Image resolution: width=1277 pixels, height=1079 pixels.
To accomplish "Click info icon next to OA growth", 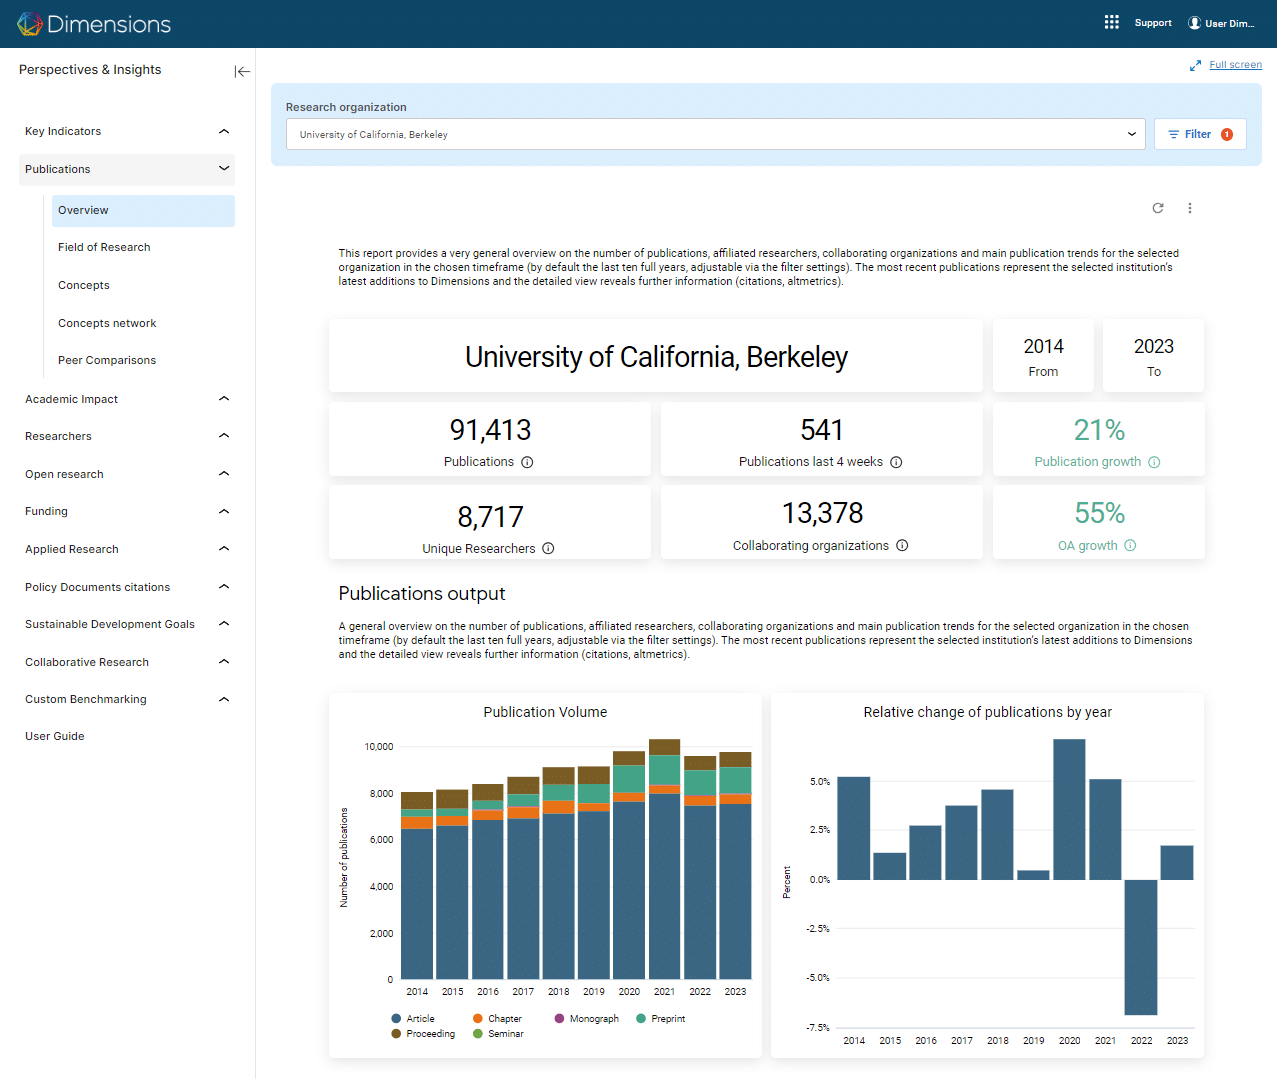I will coord(1130,545).
